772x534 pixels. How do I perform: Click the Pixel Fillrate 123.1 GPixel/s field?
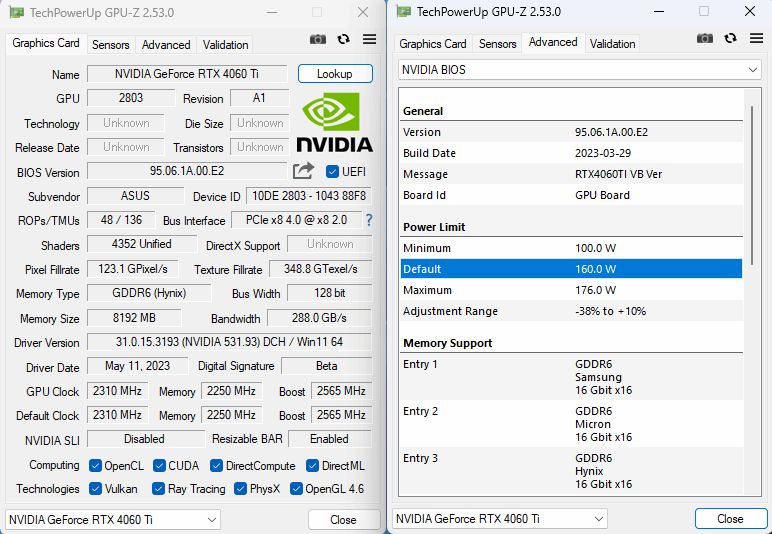pos(133,269)
